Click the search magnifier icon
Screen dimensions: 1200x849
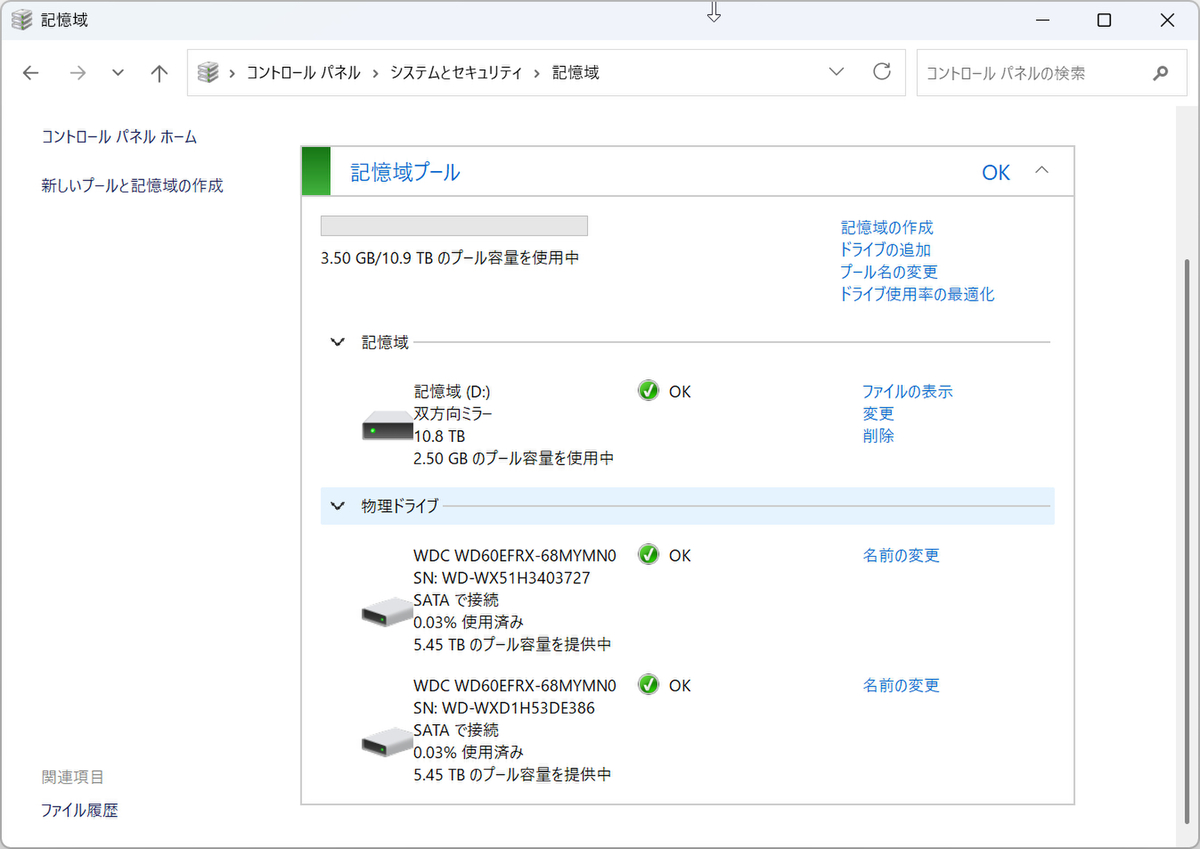coord(1161,73)
